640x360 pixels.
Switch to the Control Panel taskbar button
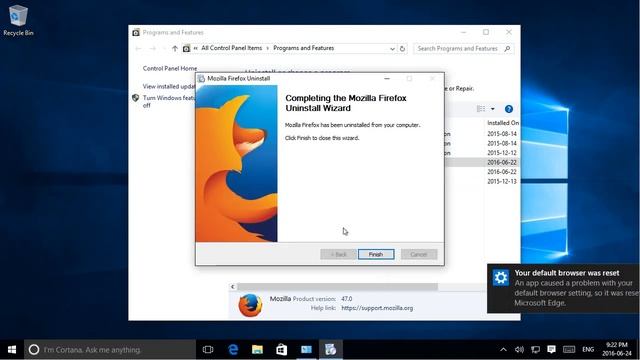[x=306, y=349]
